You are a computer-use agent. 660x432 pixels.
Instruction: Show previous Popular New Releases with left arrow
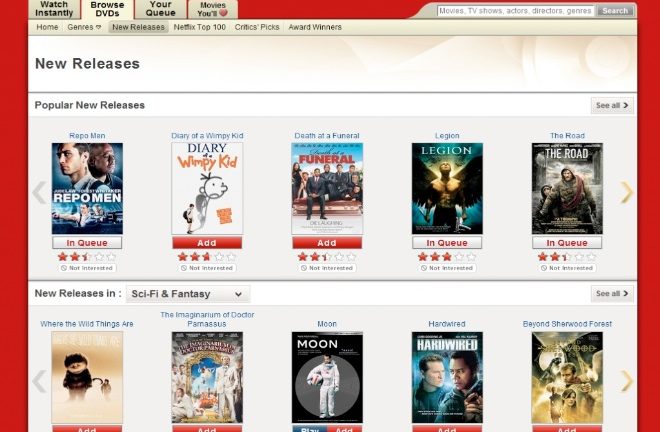pos(39,192)
